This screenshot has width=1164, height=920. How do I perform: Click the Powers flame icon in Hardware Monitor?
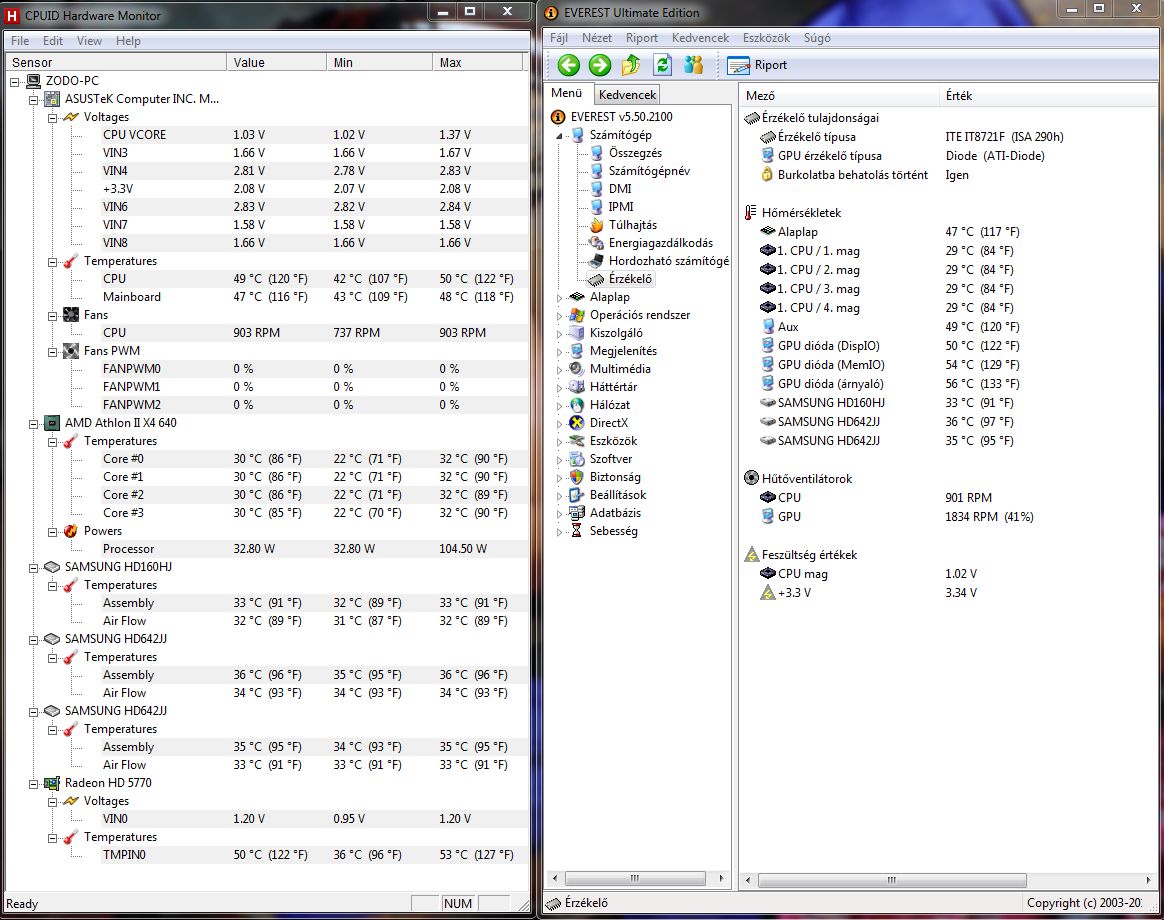point(71,531)
